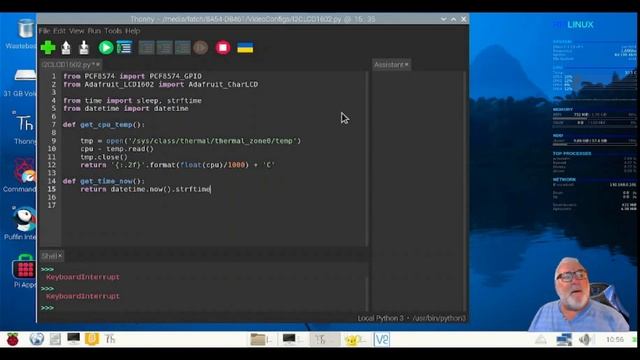
Task: Open the Run menu in Thonny
Action: click(x=94, y=31)
